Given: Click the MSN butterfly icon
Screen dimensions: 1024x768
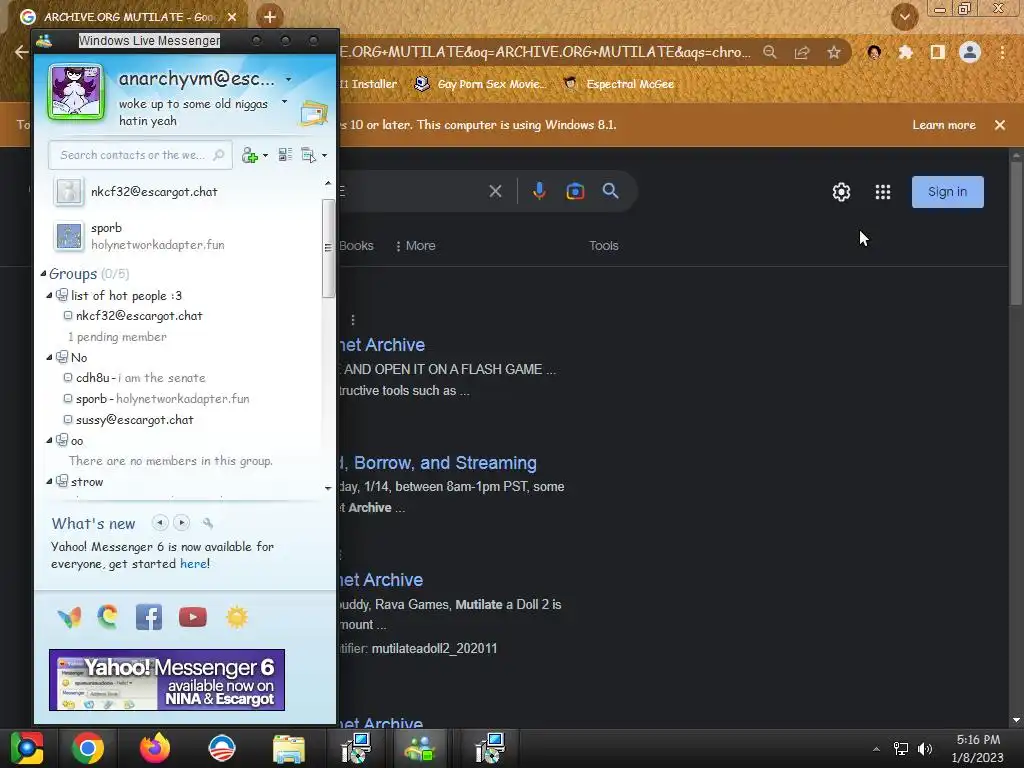Looking at the screenshot, I should click(69, 617).
